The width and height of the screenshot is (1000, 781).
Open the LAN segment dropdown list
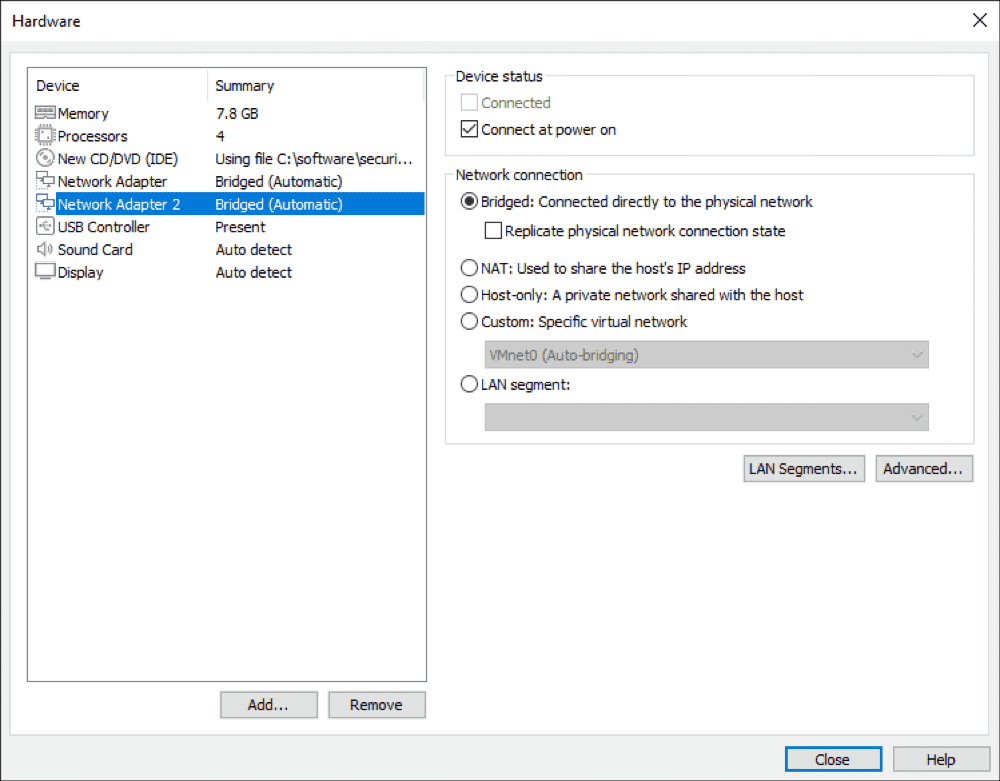[x=707, y=418]
